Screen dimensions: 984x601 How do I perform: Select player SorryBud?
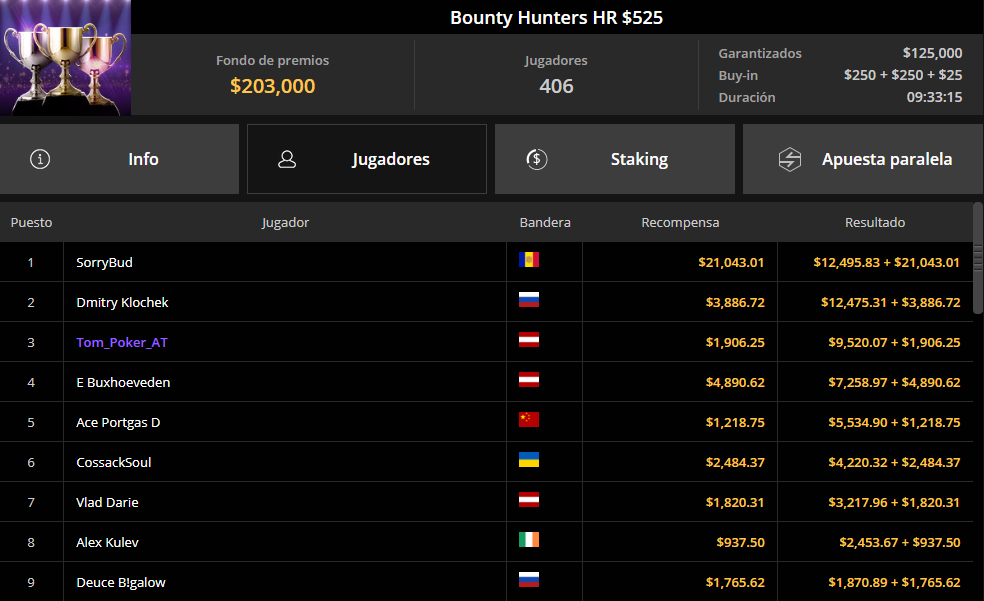pyautogui.click(x=104, y=262)
